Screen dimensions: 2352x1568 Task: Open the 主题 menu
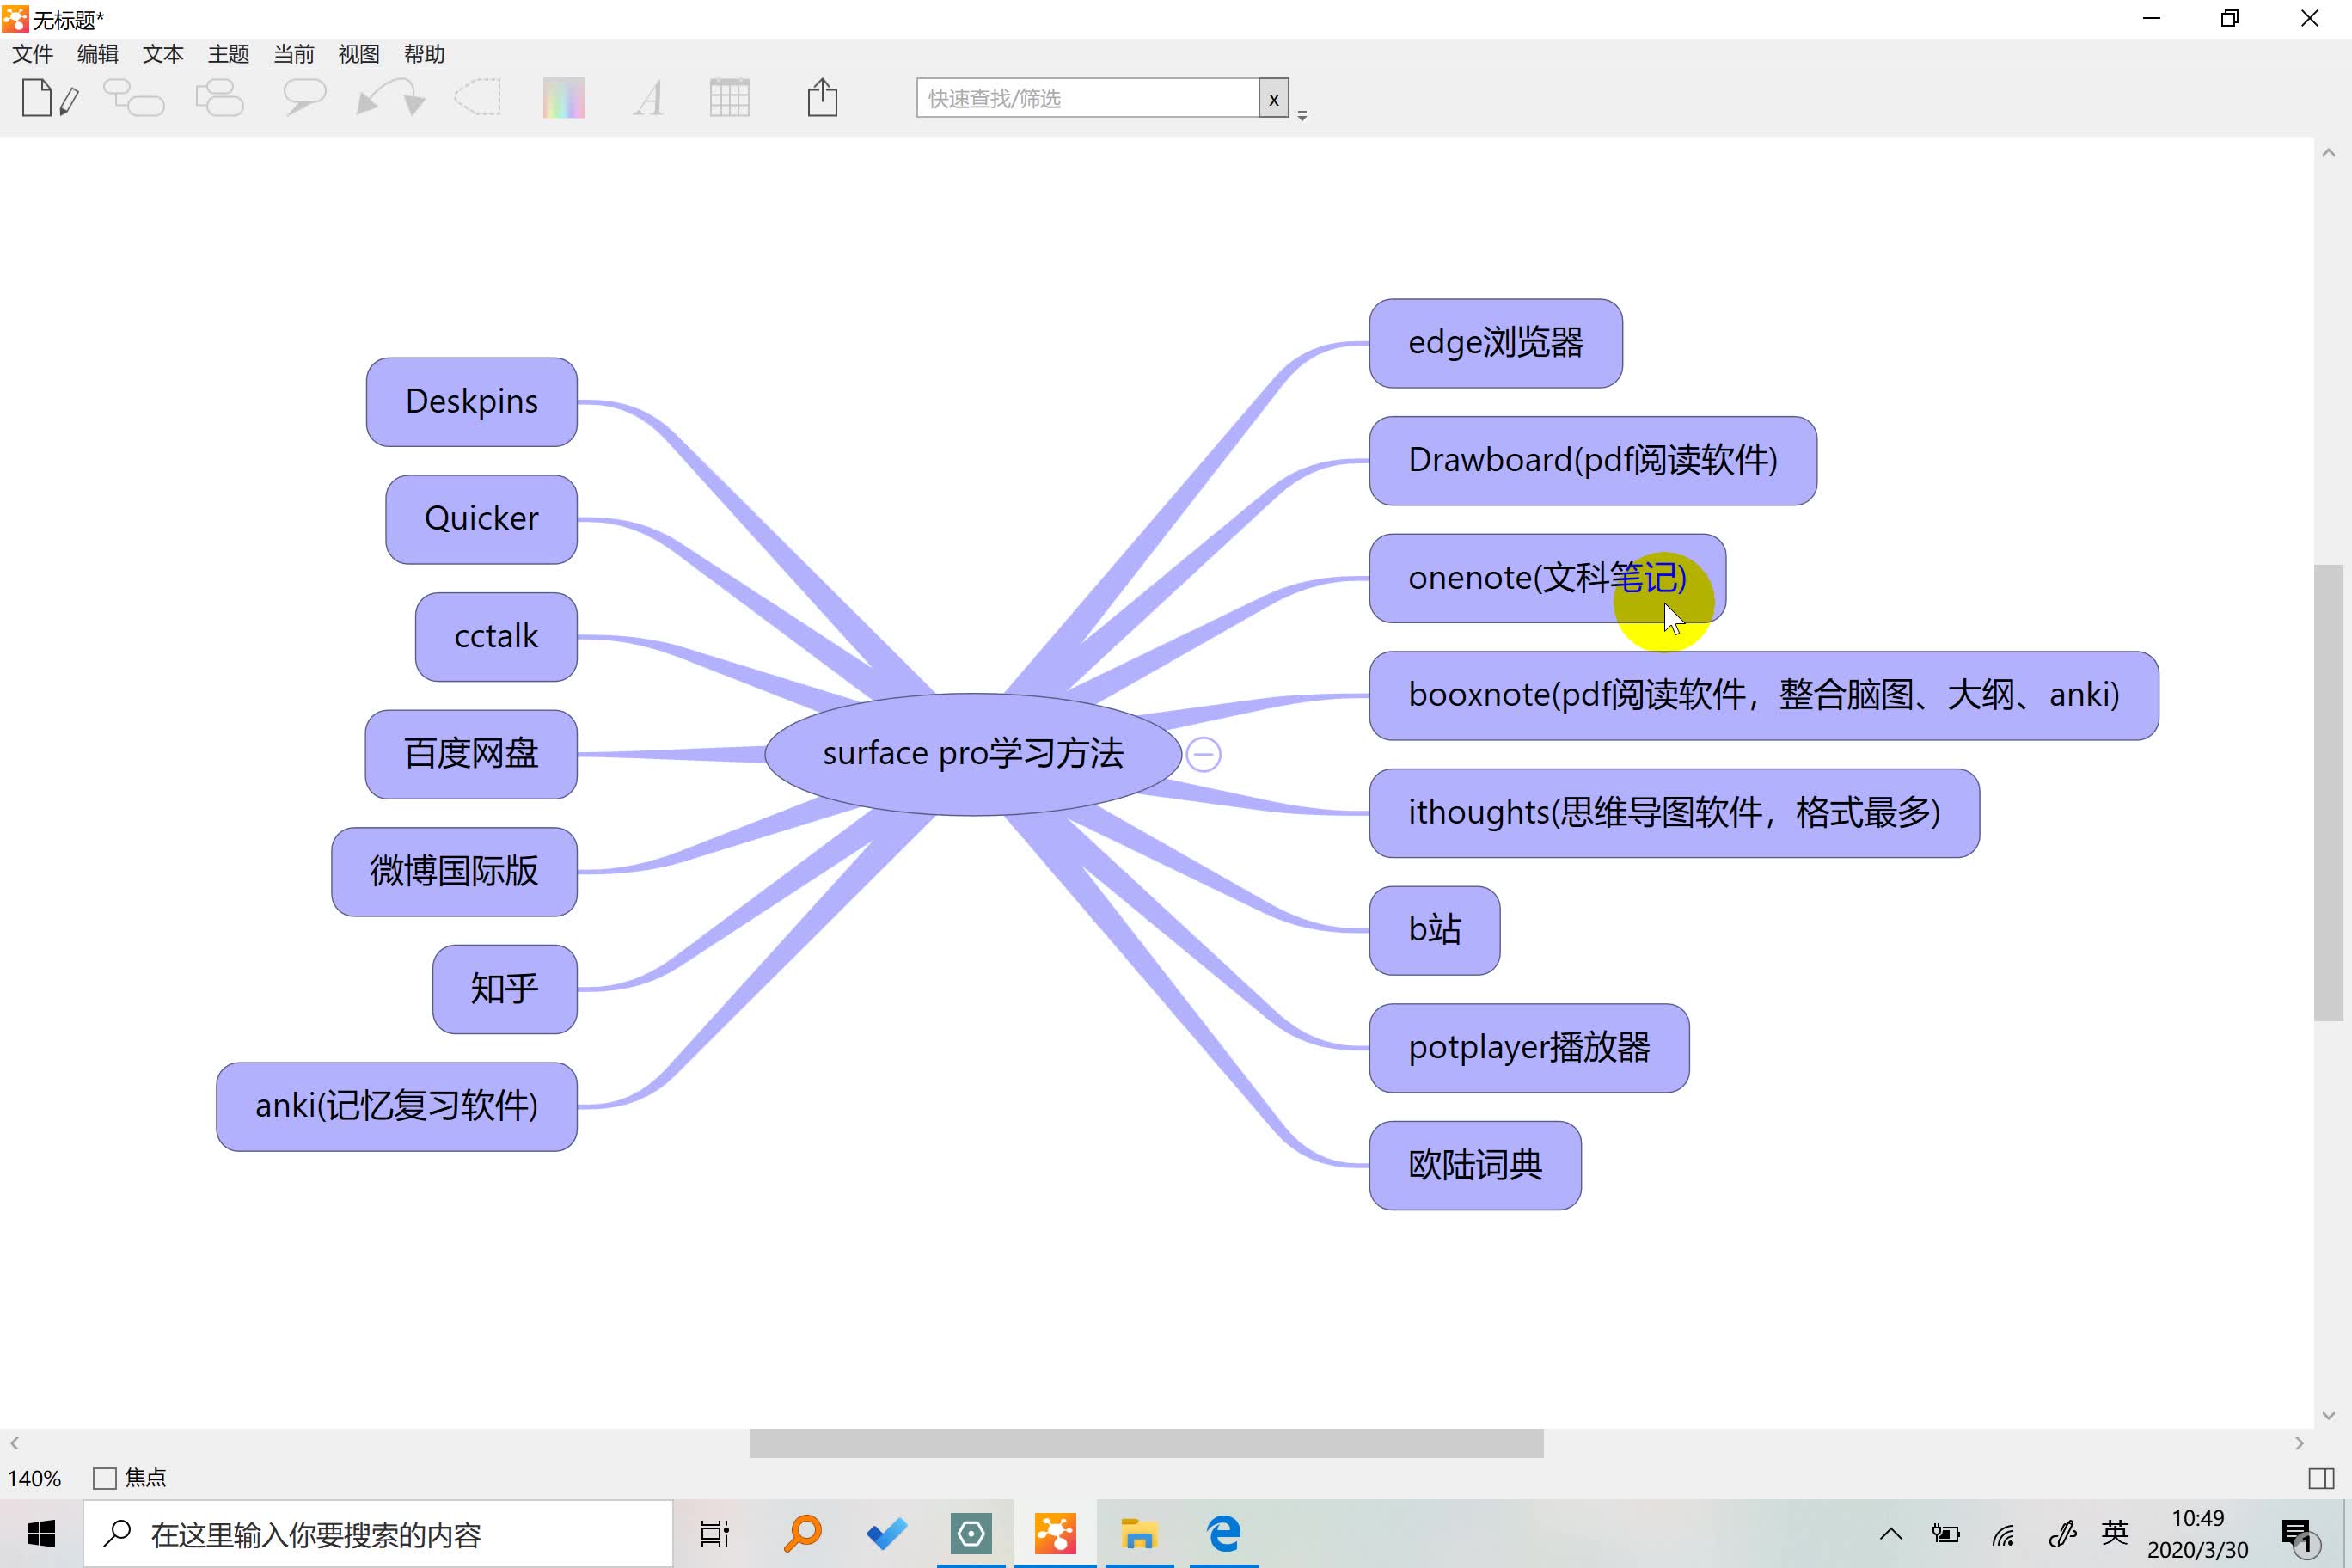[228, 54]
